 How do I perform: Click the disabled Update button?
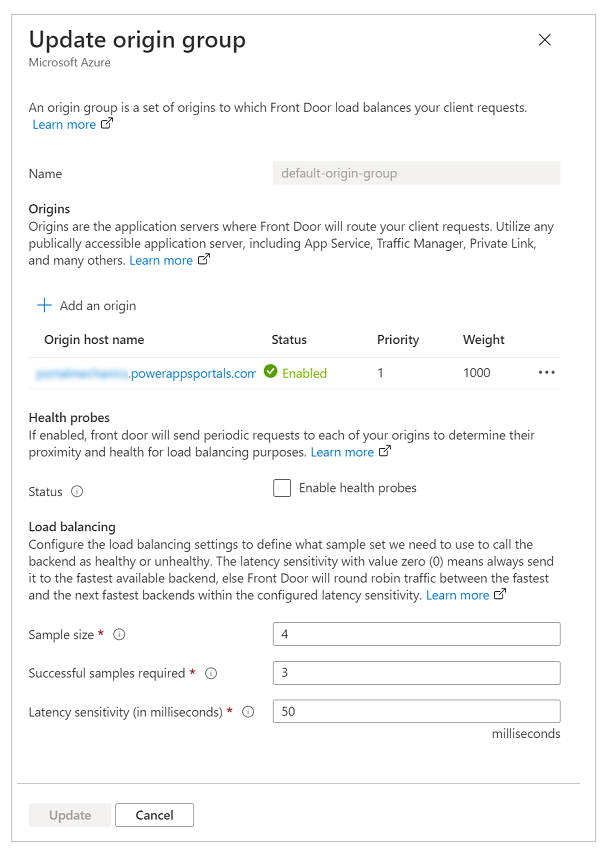click(69, 814)
